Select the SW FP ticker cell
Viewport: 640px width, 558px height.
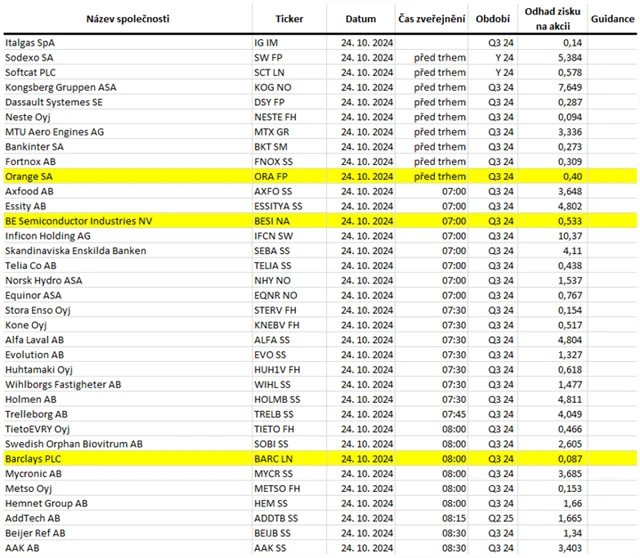click(272, 59)
